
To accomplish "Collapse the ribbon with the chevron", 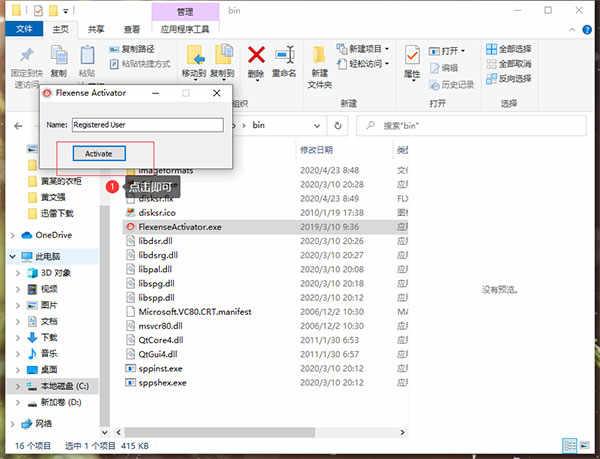I will tap(572, 29).
